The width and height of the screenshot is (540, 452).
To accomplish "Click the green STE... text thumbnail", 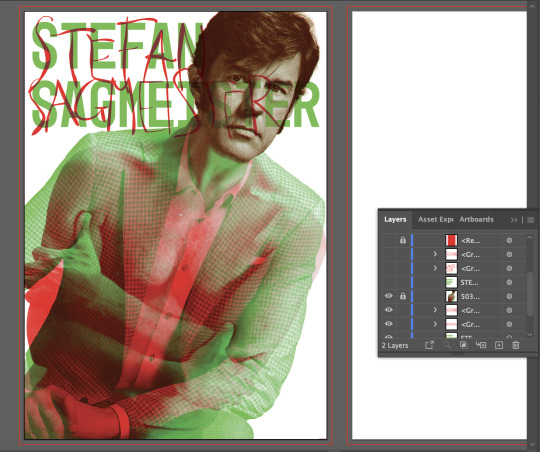I will [451, 282].
